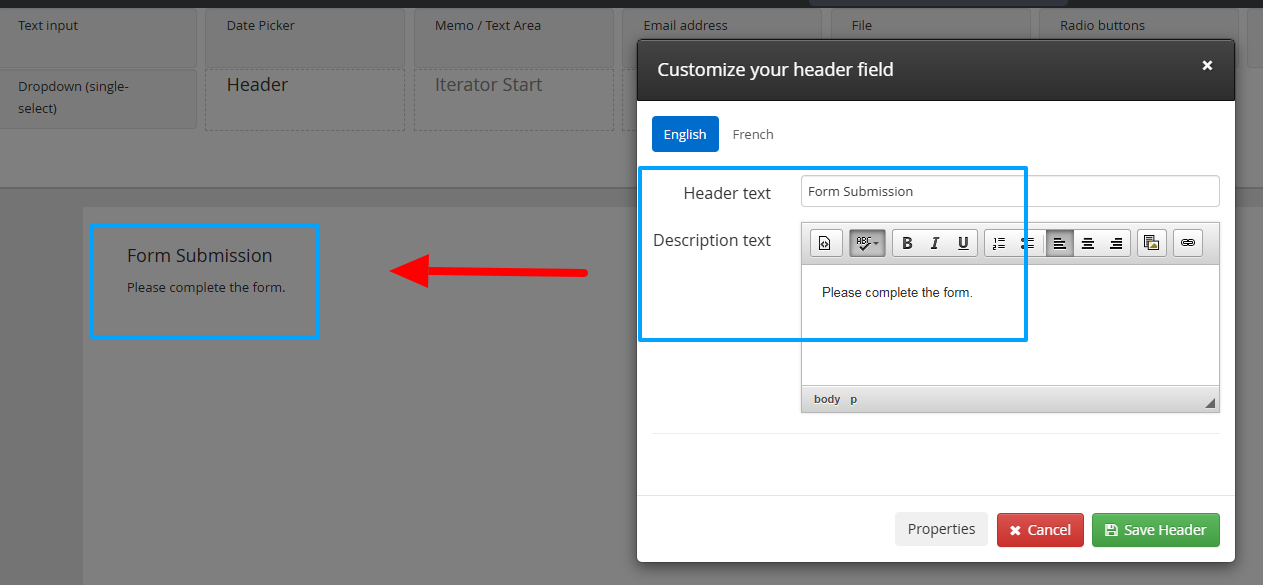Select the Header field type tile
This screenshot has width=1263, height=585.
[305, 99]
